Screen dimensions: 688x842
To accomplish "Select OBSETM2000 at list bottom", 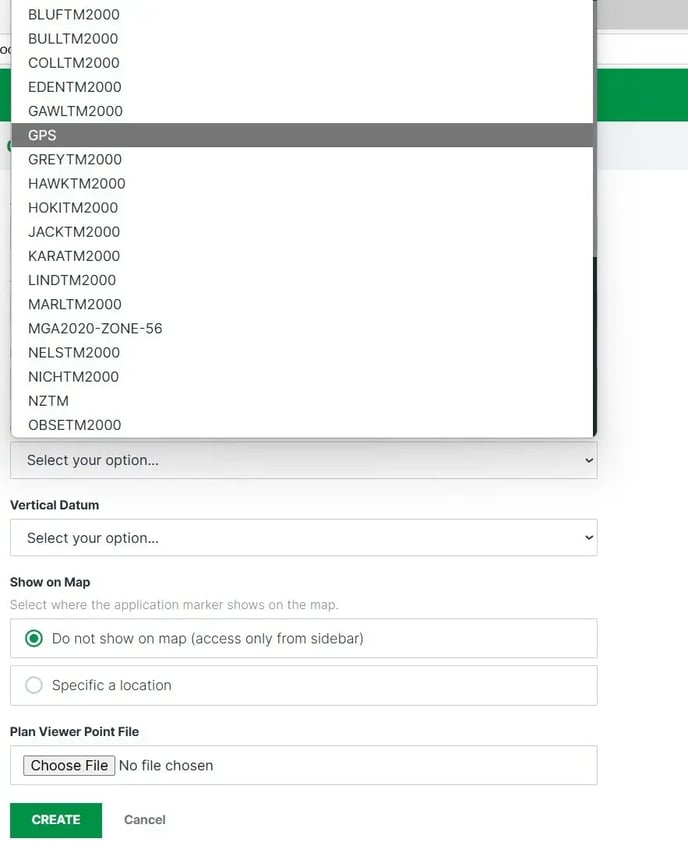I will point(75,425).
